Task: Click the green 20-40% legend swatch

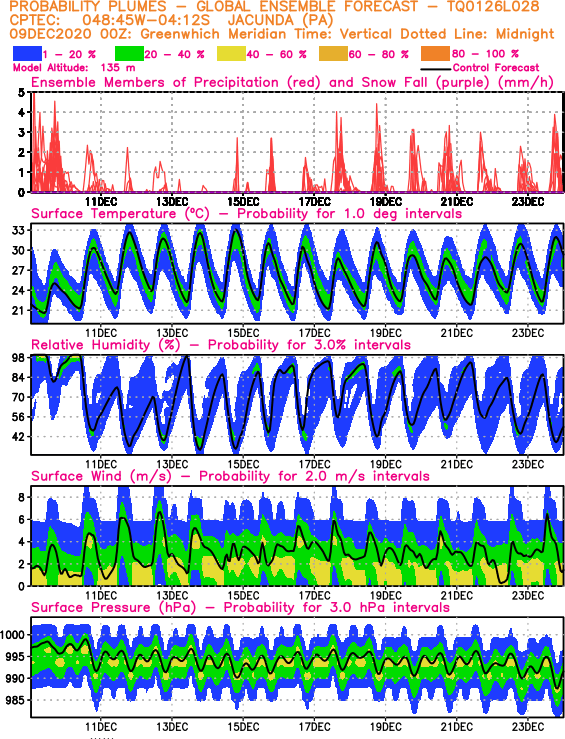Action: pyautogui.click(x=129, y=54)
